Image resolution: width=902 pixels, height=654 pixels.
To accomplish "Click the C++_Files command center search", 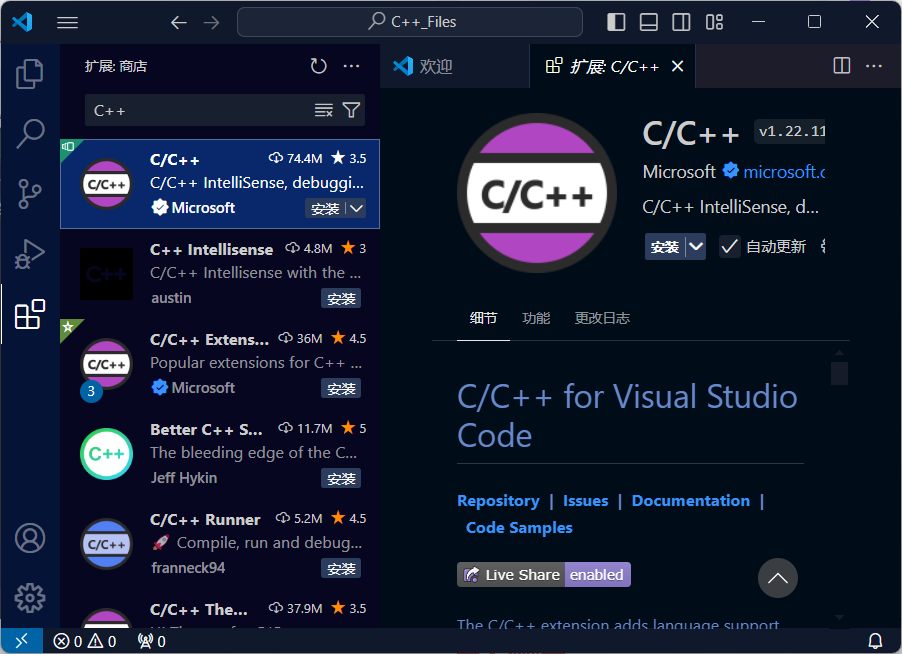I will click(x=410, y=22).
